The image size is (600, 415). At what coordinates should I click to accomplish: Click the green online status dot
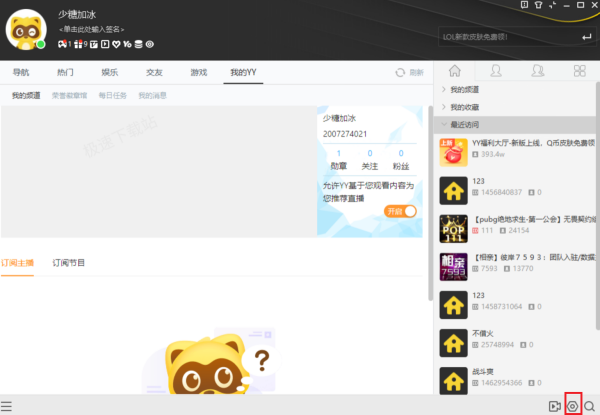point(41,44)
